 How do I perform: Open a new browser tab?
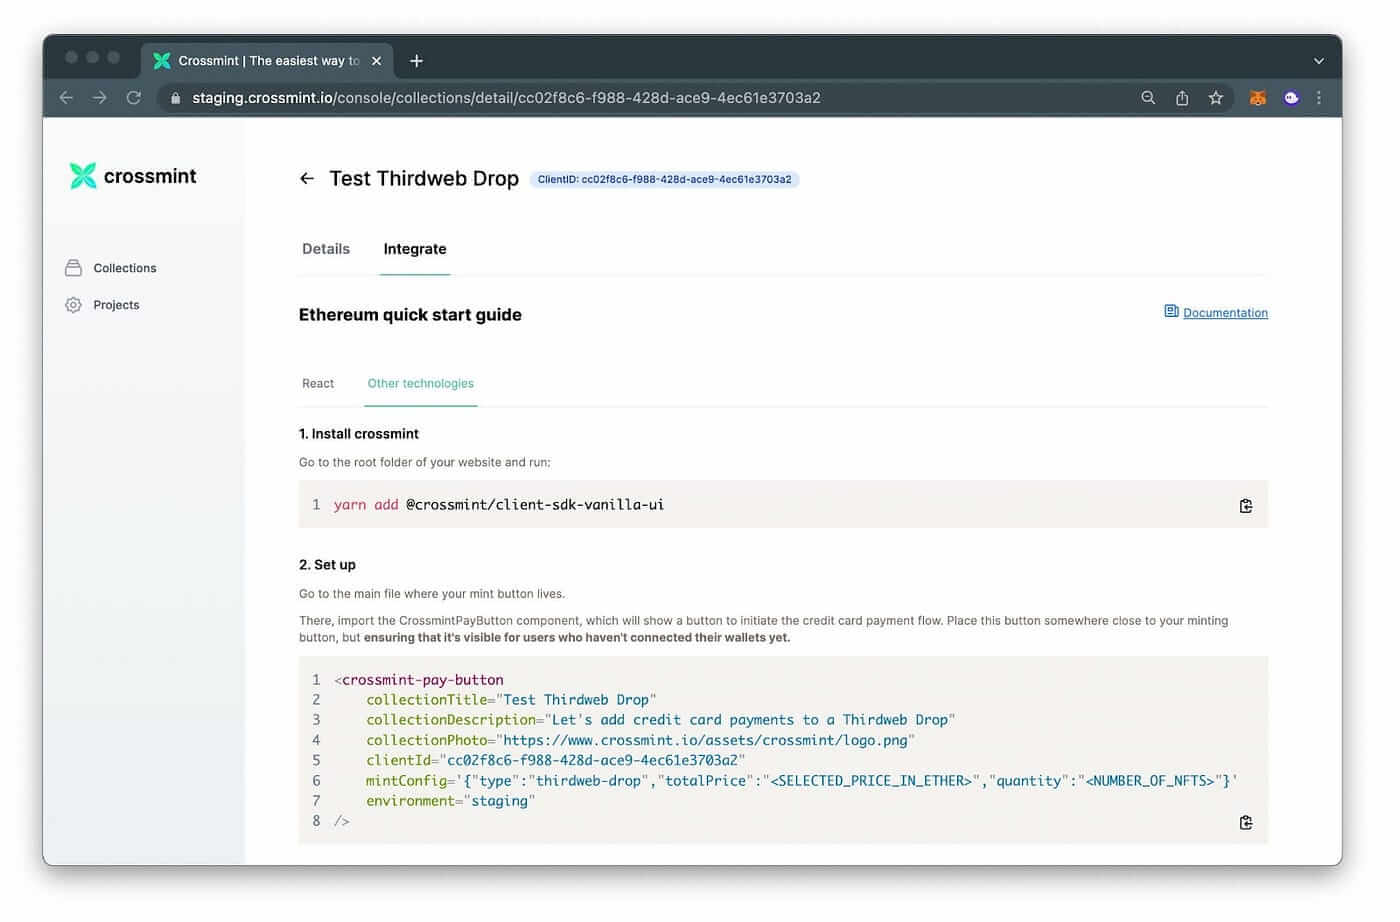pyautogui.click(x=417, y=61)
